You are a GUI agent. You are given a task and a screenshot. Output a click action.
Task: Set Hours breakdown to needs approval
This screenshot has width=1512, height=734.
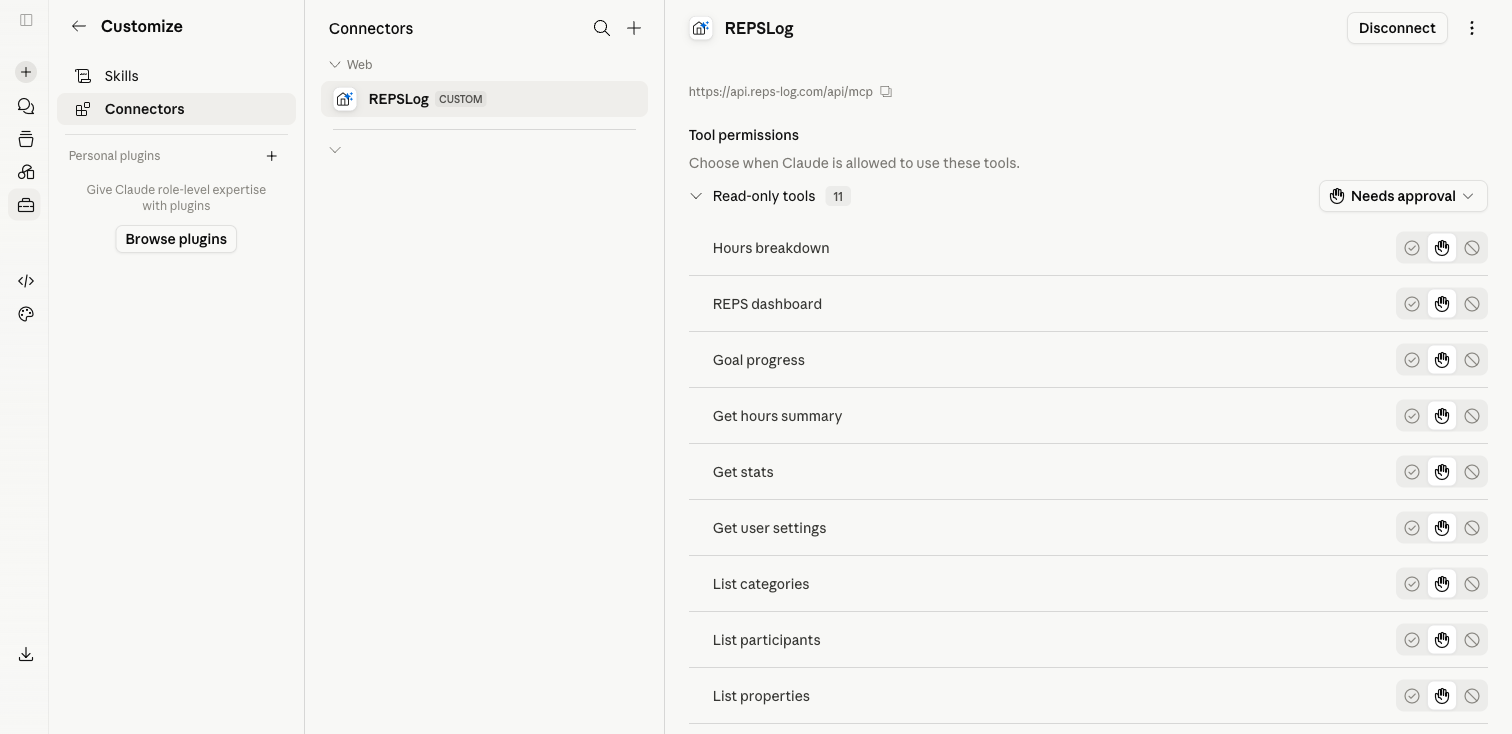point(1442,248)
